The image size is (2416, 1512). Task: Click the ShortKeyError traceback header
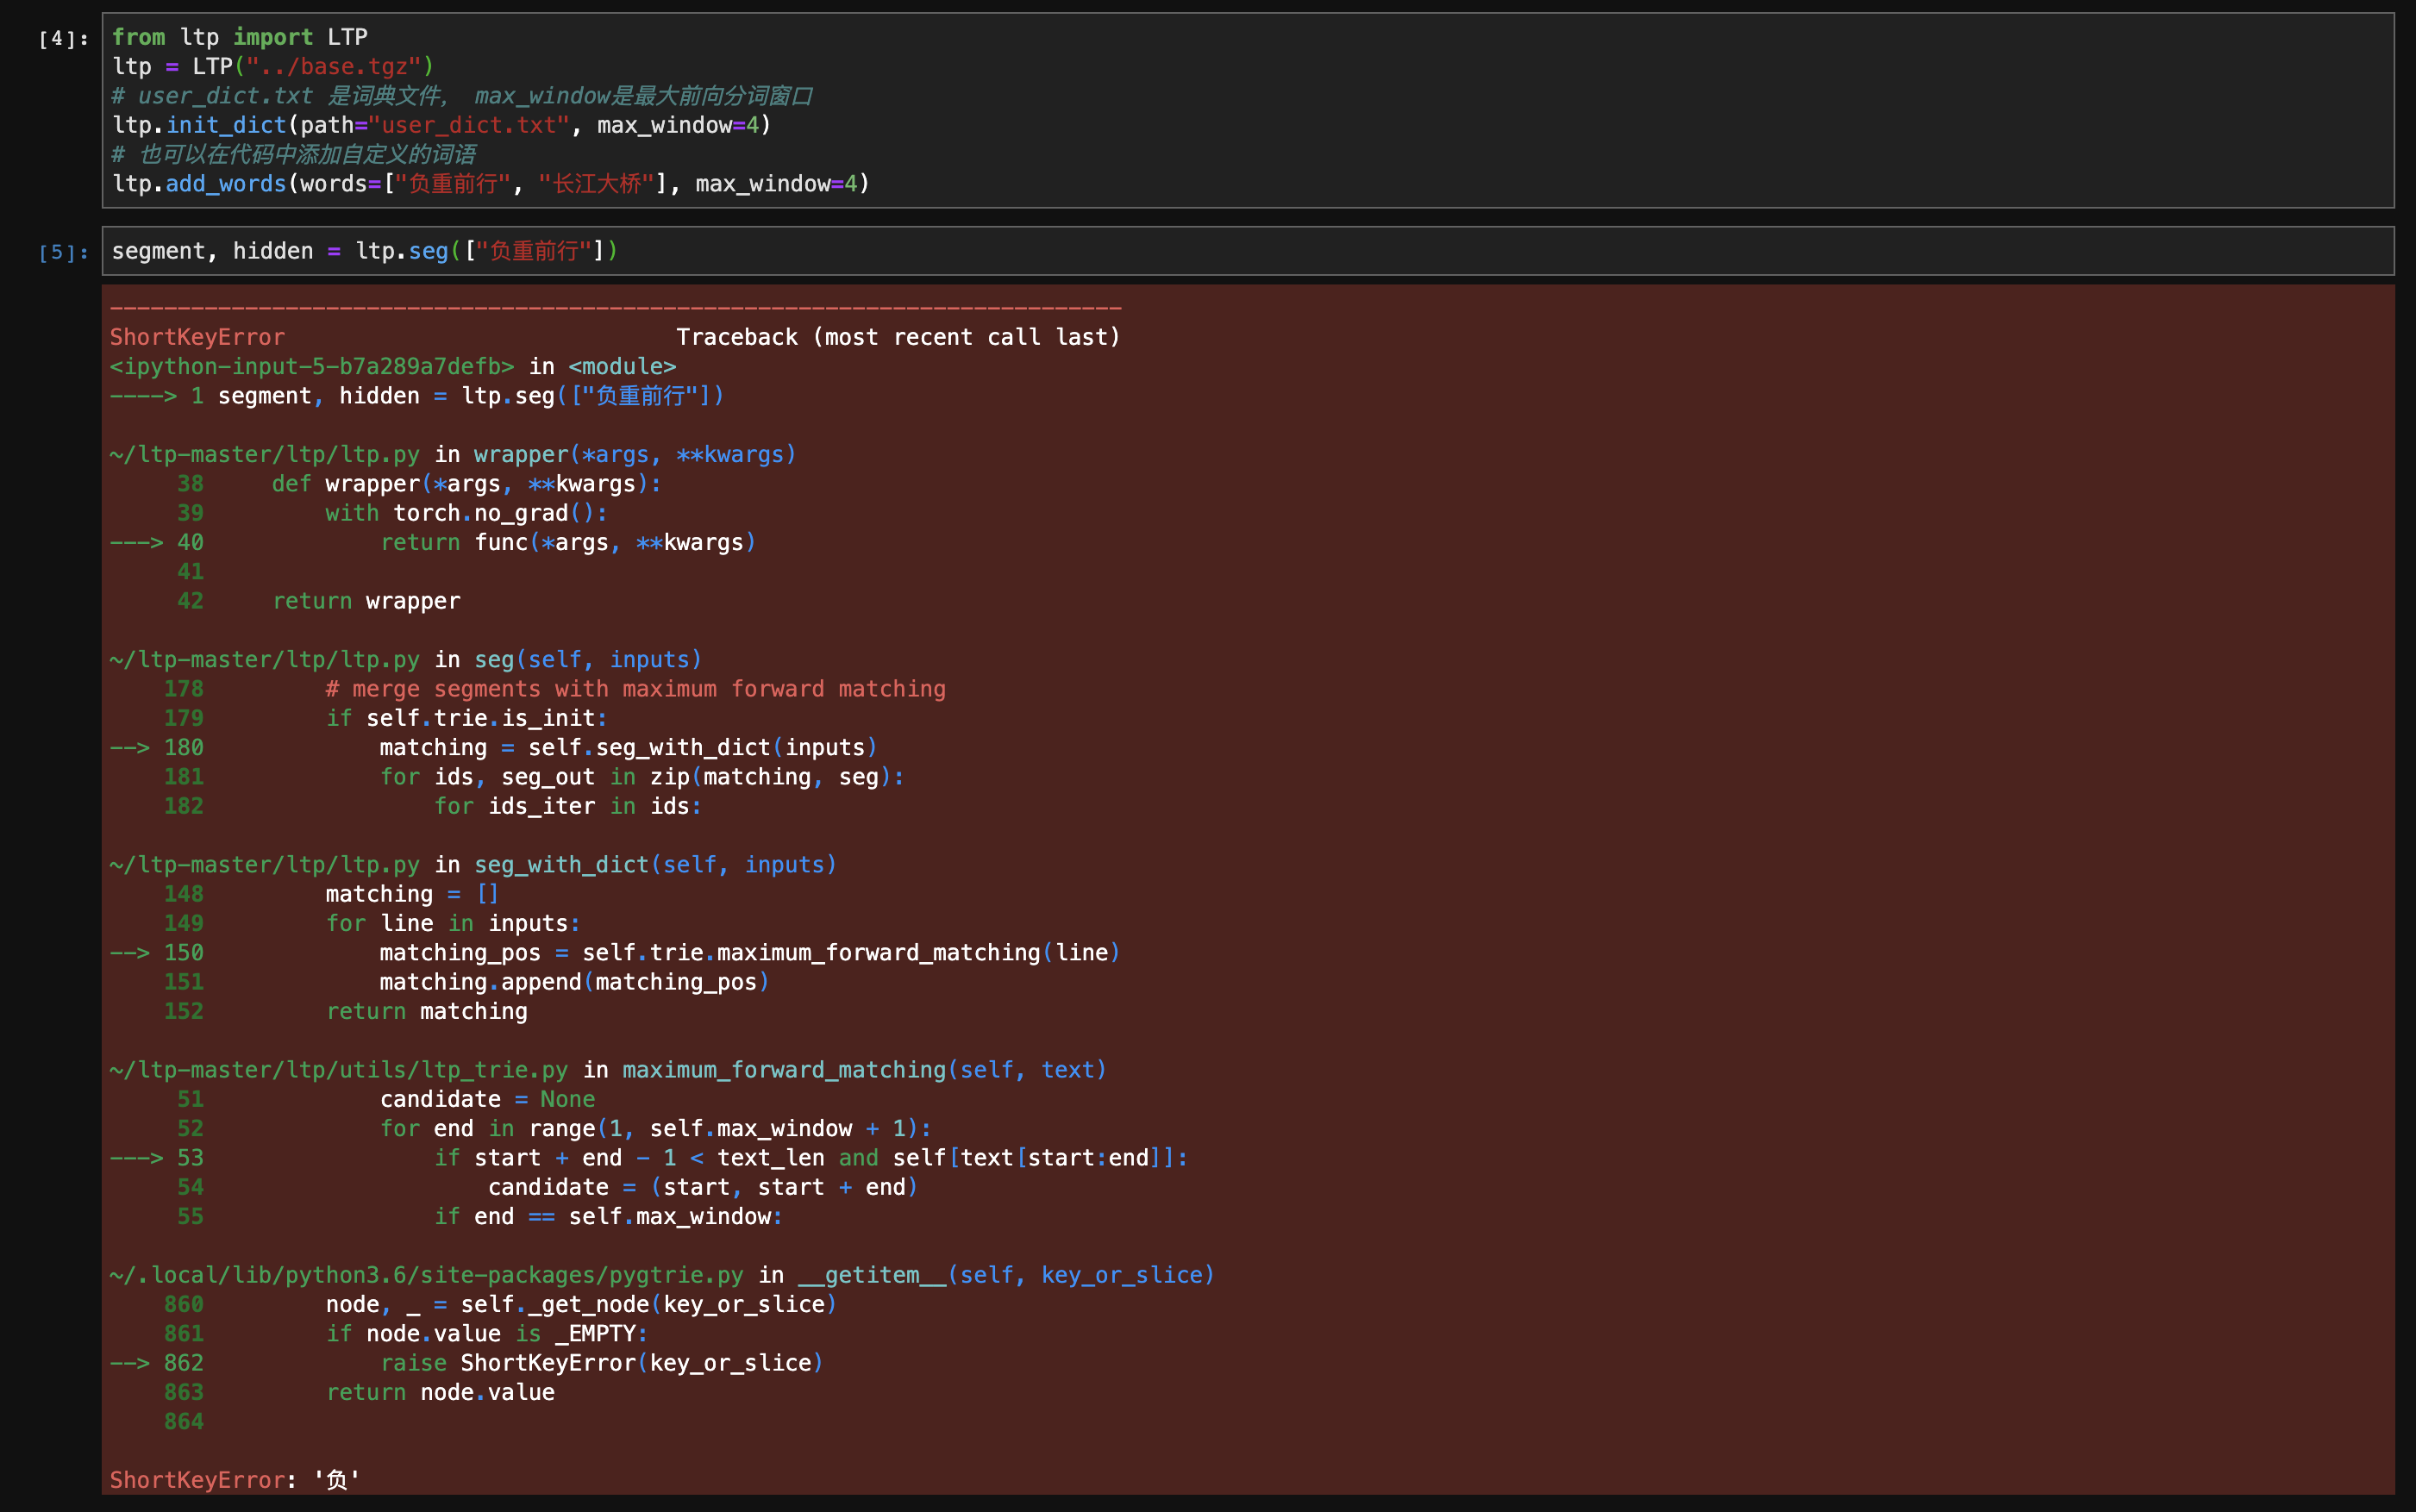197,337
